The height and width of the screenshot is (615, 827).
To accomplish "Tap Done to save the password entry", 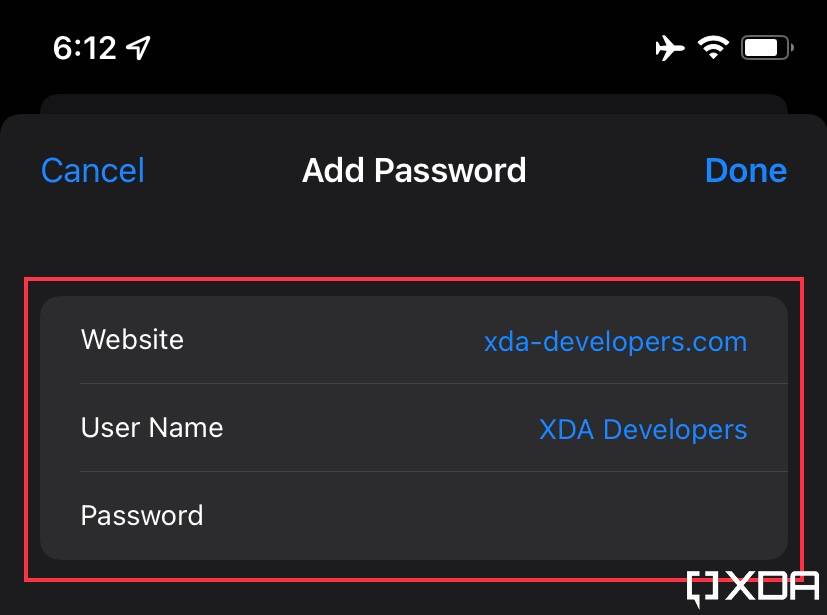I will [745, 171].
